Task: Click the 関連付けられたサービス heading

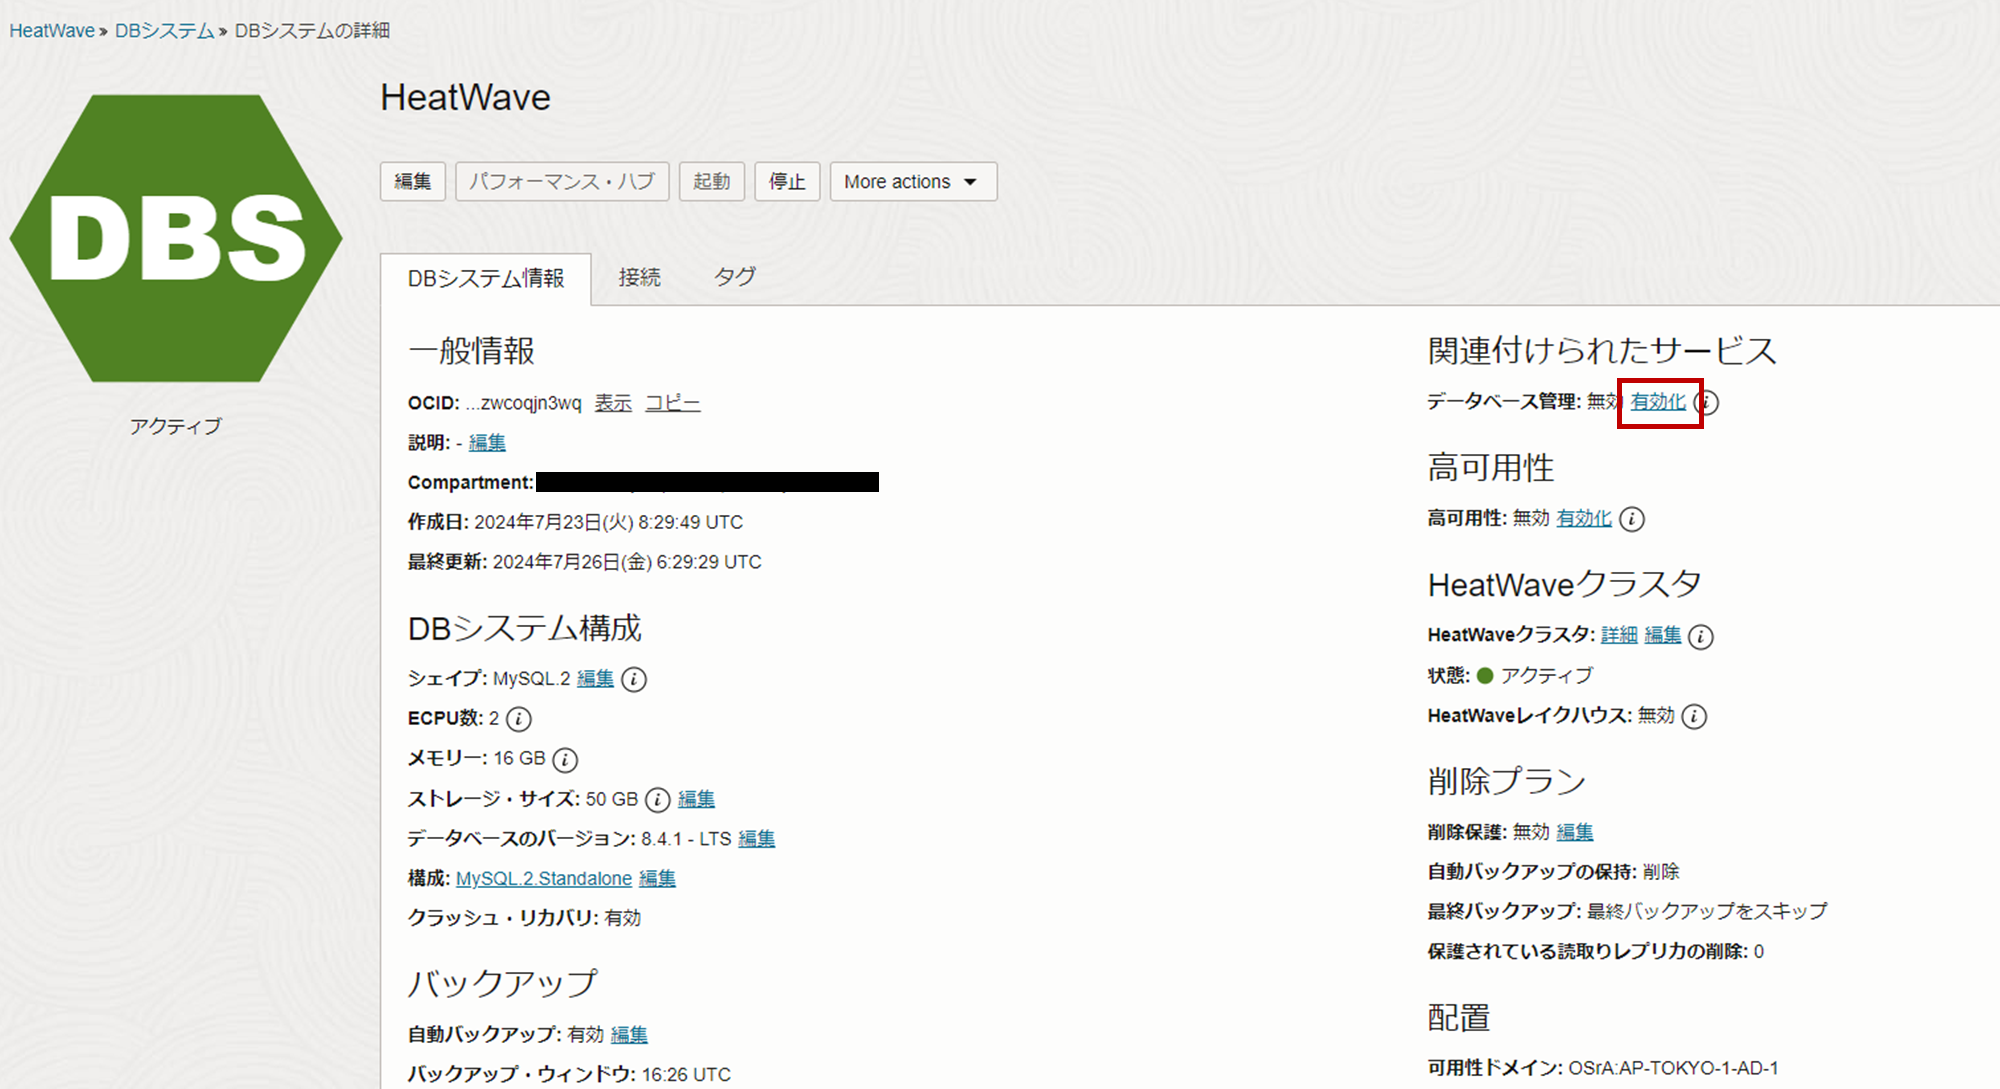Action: (x=1601, y=351)
